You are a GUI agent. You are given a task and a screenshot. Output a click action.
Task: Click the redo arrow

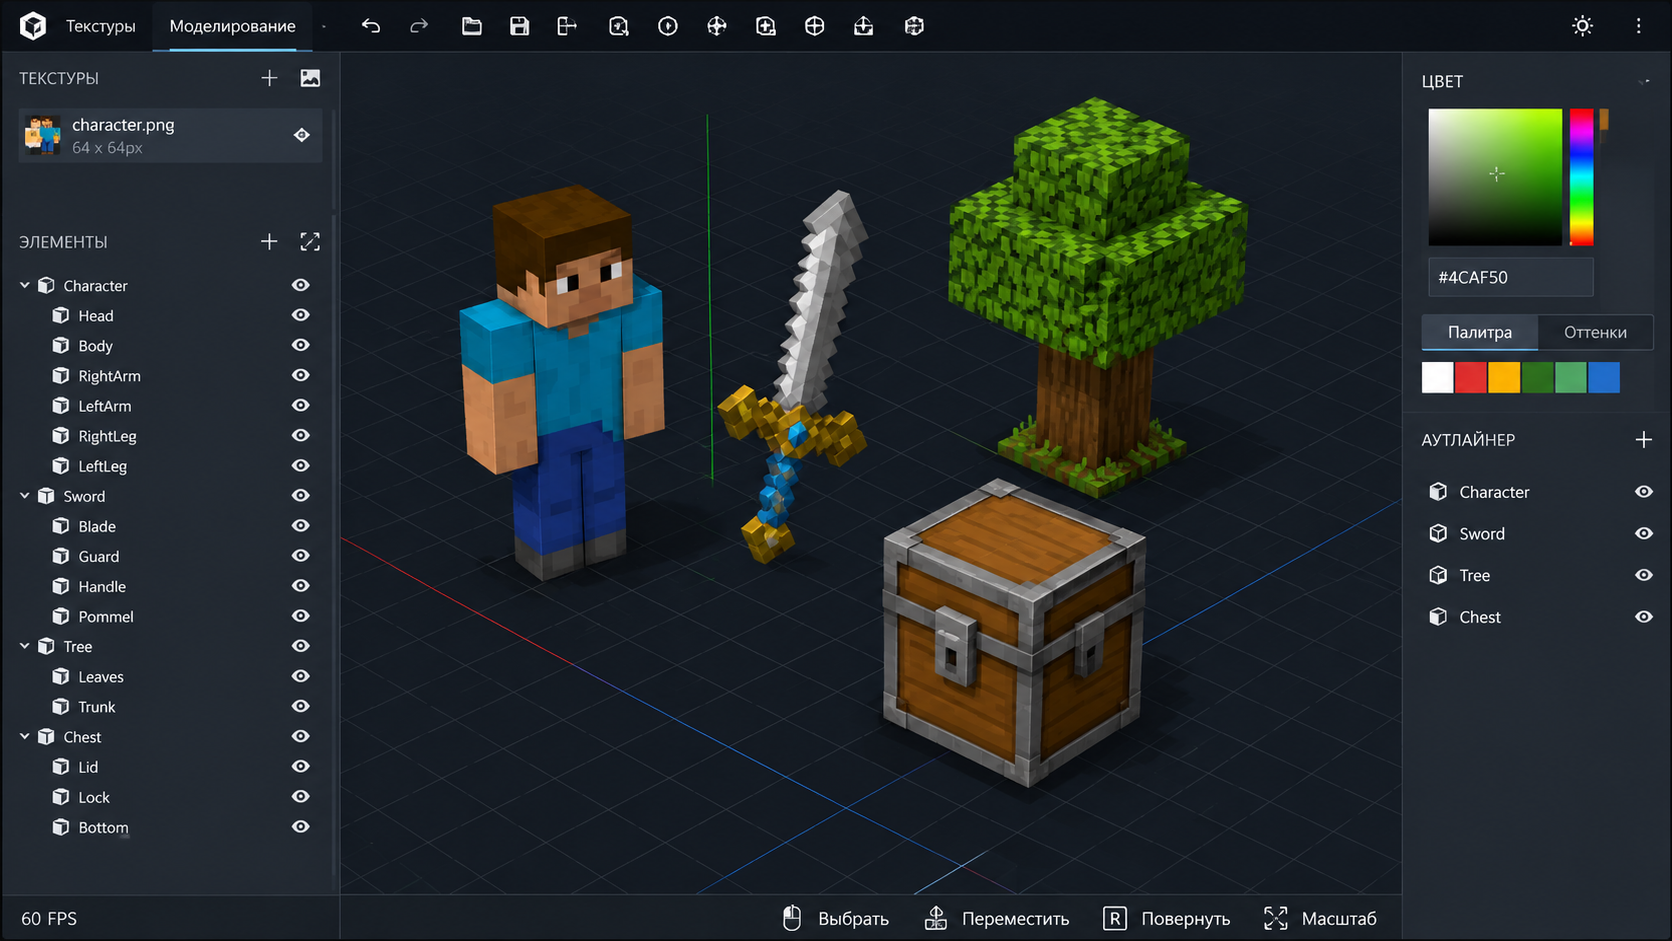419,26
